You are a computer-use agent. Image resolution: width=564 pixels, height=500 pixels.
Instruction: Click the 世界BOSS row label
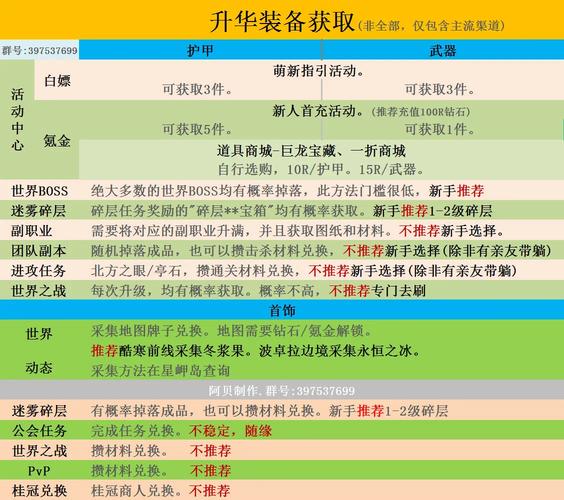(40, 191)
